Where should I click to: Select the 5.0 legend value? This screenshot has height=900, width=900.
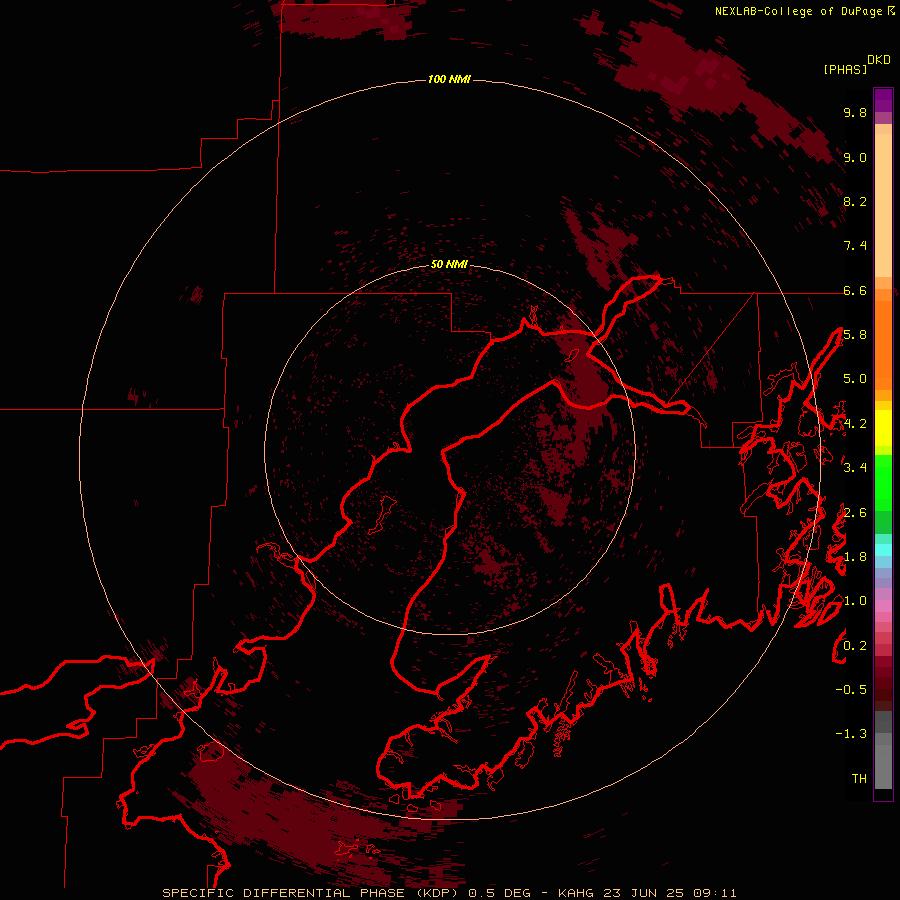855,379
